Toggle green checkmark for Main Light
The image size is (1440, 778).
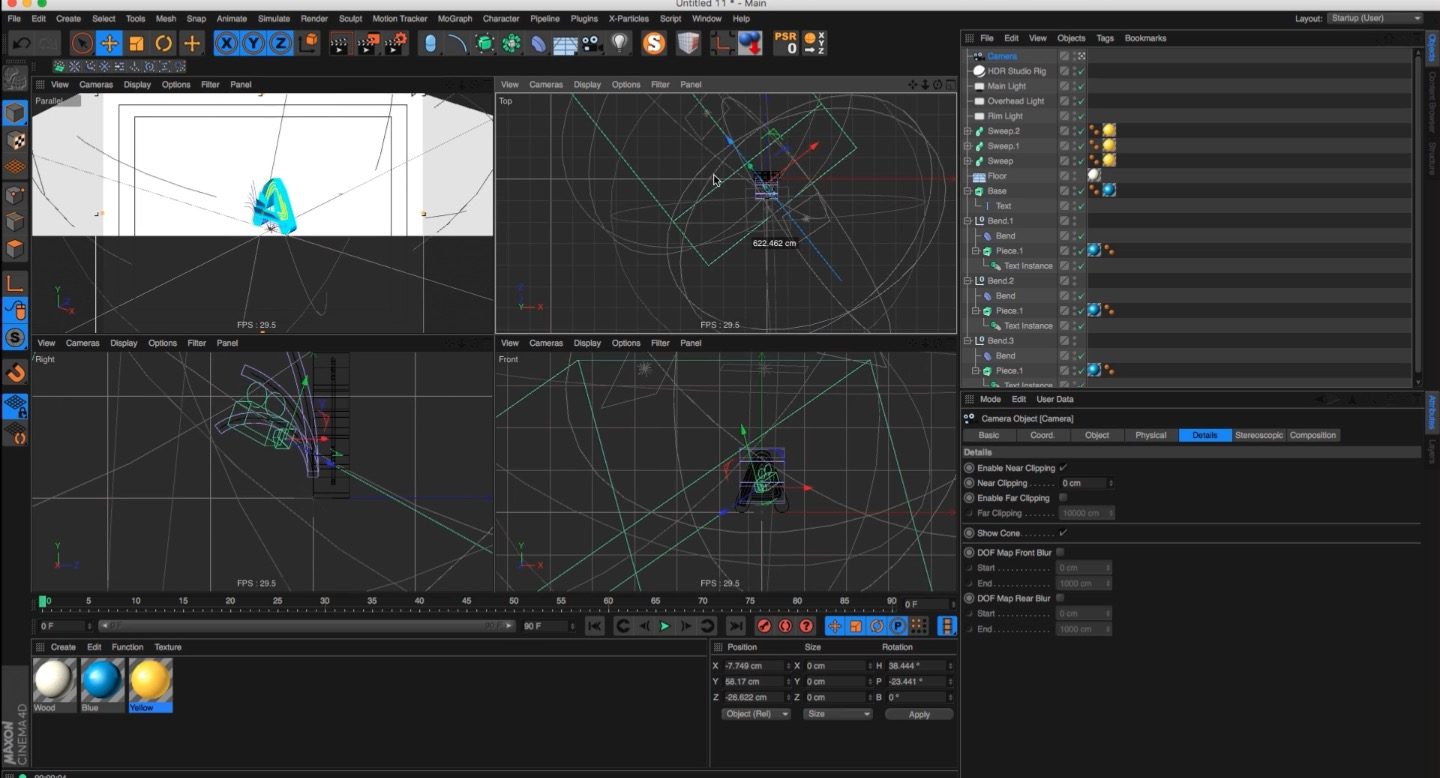[1082, 86]
